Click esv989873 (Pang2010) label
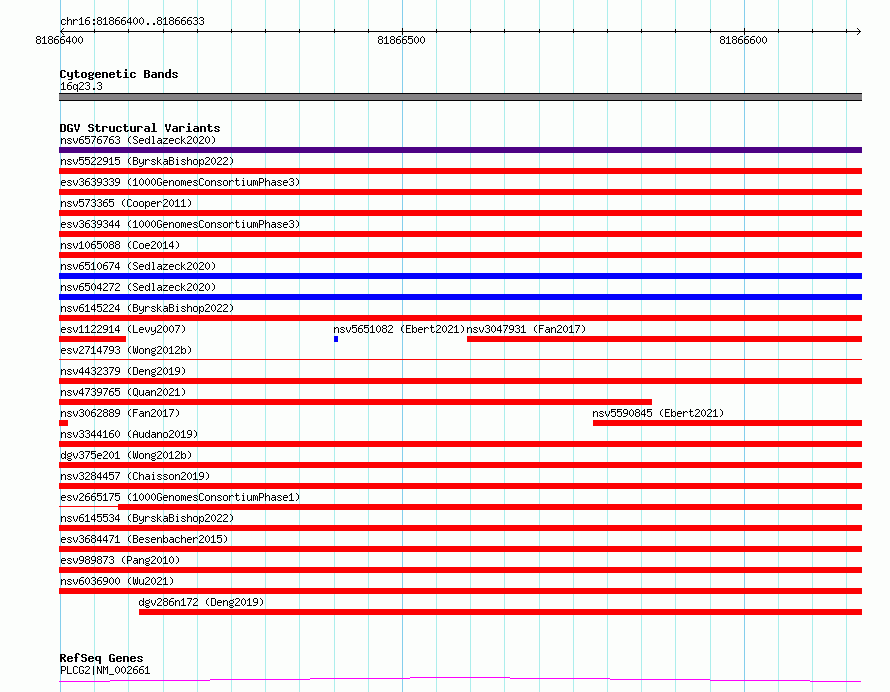The height and width of the screenshot is (692, 890). pyautogui.click(x=120, y=560)
